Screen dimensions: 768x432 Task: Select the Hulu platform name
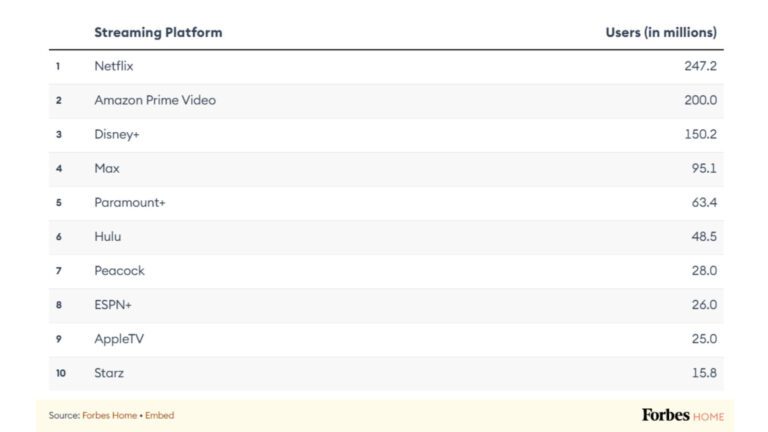tap(108, 237)
